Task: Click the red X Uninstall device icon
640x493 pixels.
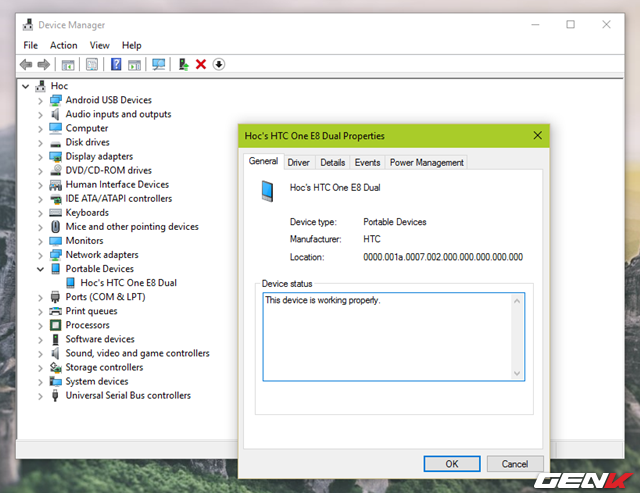Action: (201, 64)
